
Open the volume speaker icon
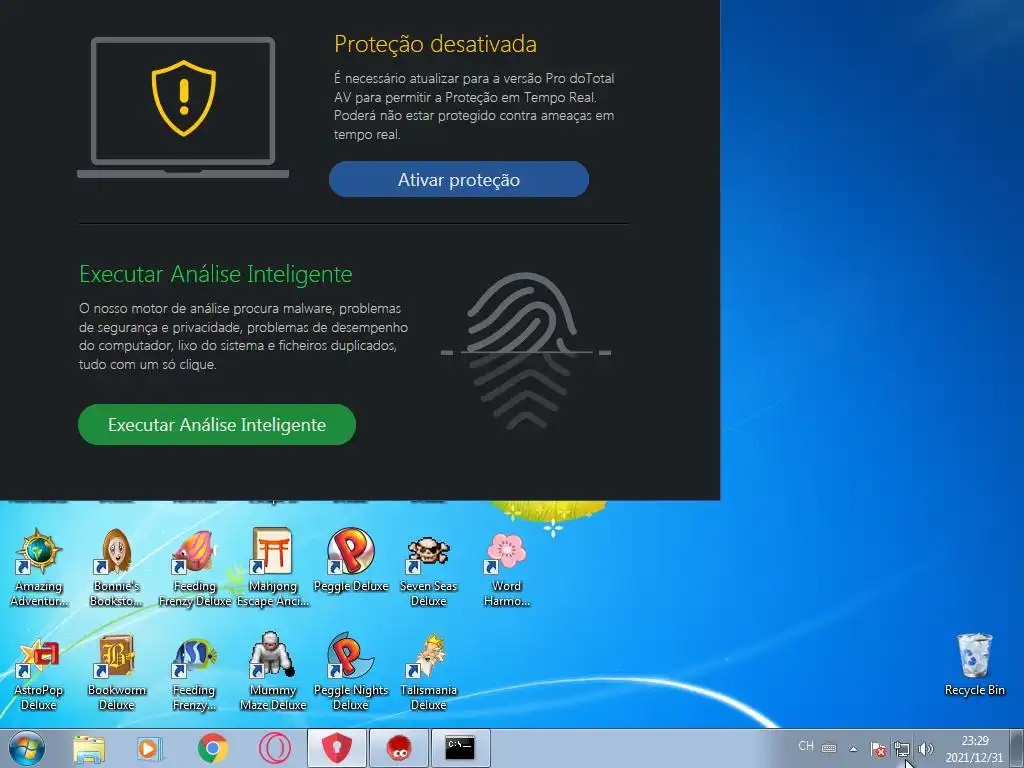pos(925,749)
